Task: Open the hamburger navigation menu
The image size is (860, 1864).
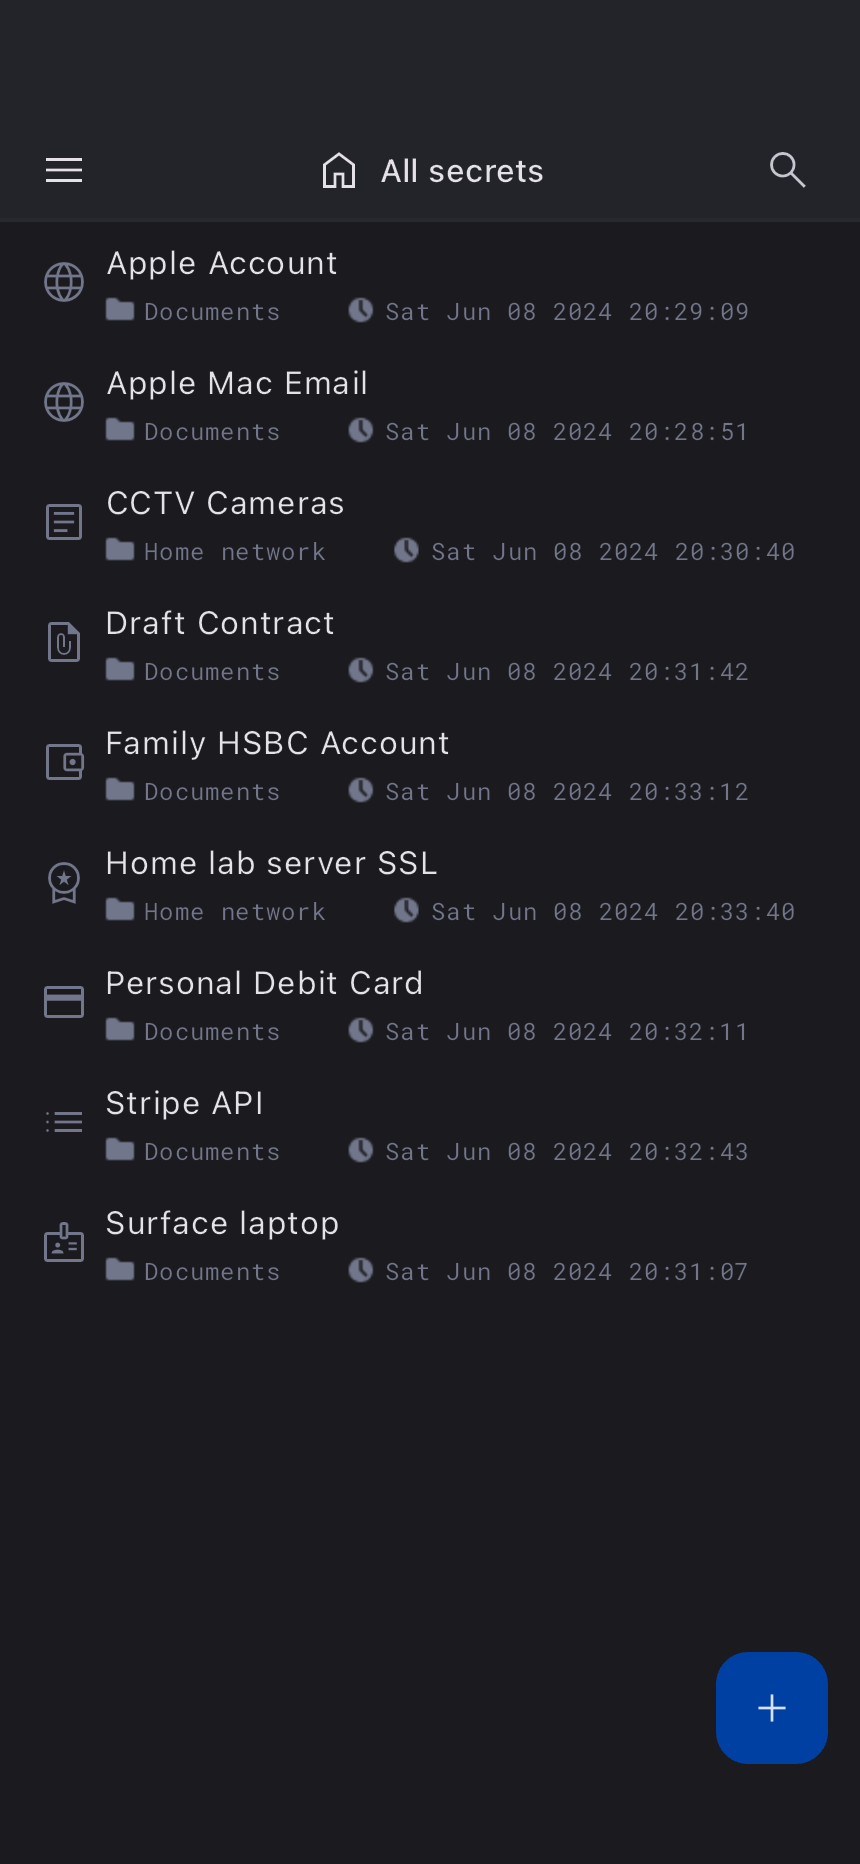Action: click(64, 171)
